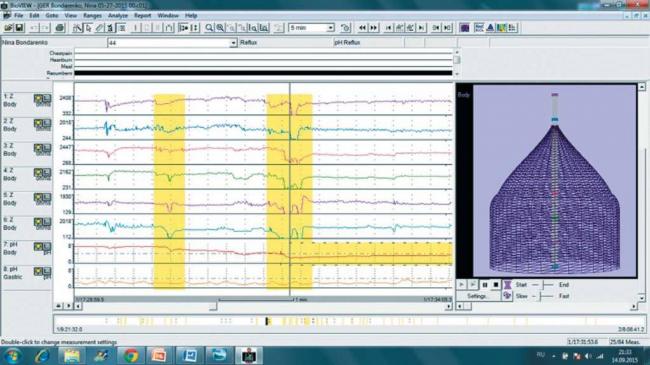Image resolution: width=650 pixels, height=365 pixels.
Task: Click the vertical scale arrows toolbar icon
Action: (194, 28)
